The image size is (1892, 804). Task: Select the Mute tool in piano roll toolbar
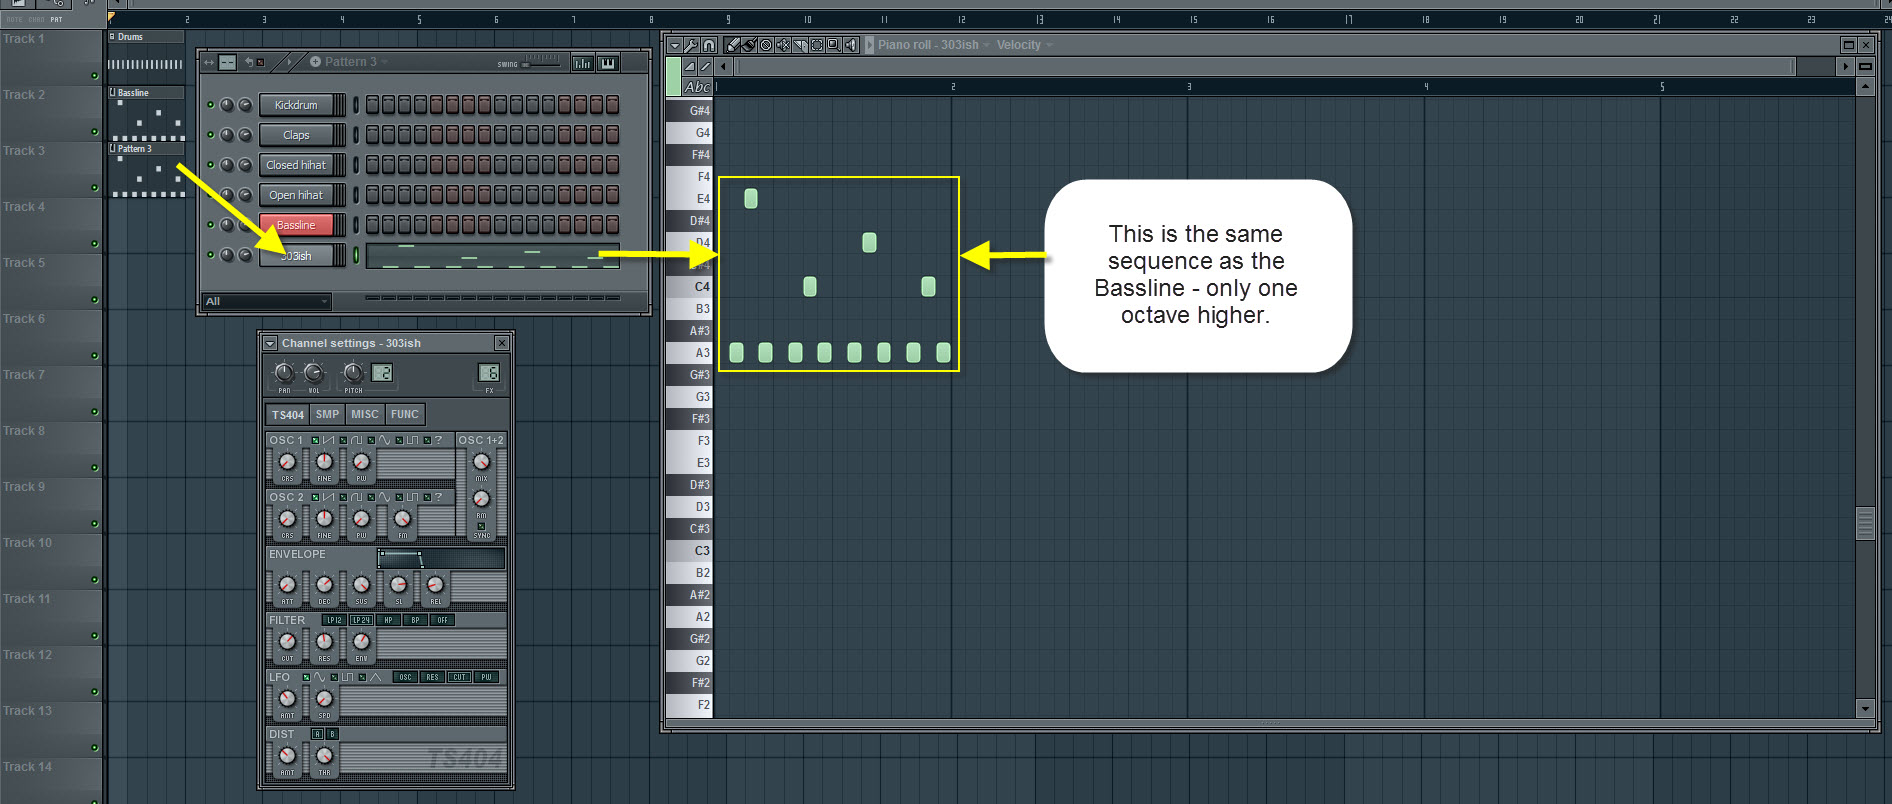click(x=783, y=45)
